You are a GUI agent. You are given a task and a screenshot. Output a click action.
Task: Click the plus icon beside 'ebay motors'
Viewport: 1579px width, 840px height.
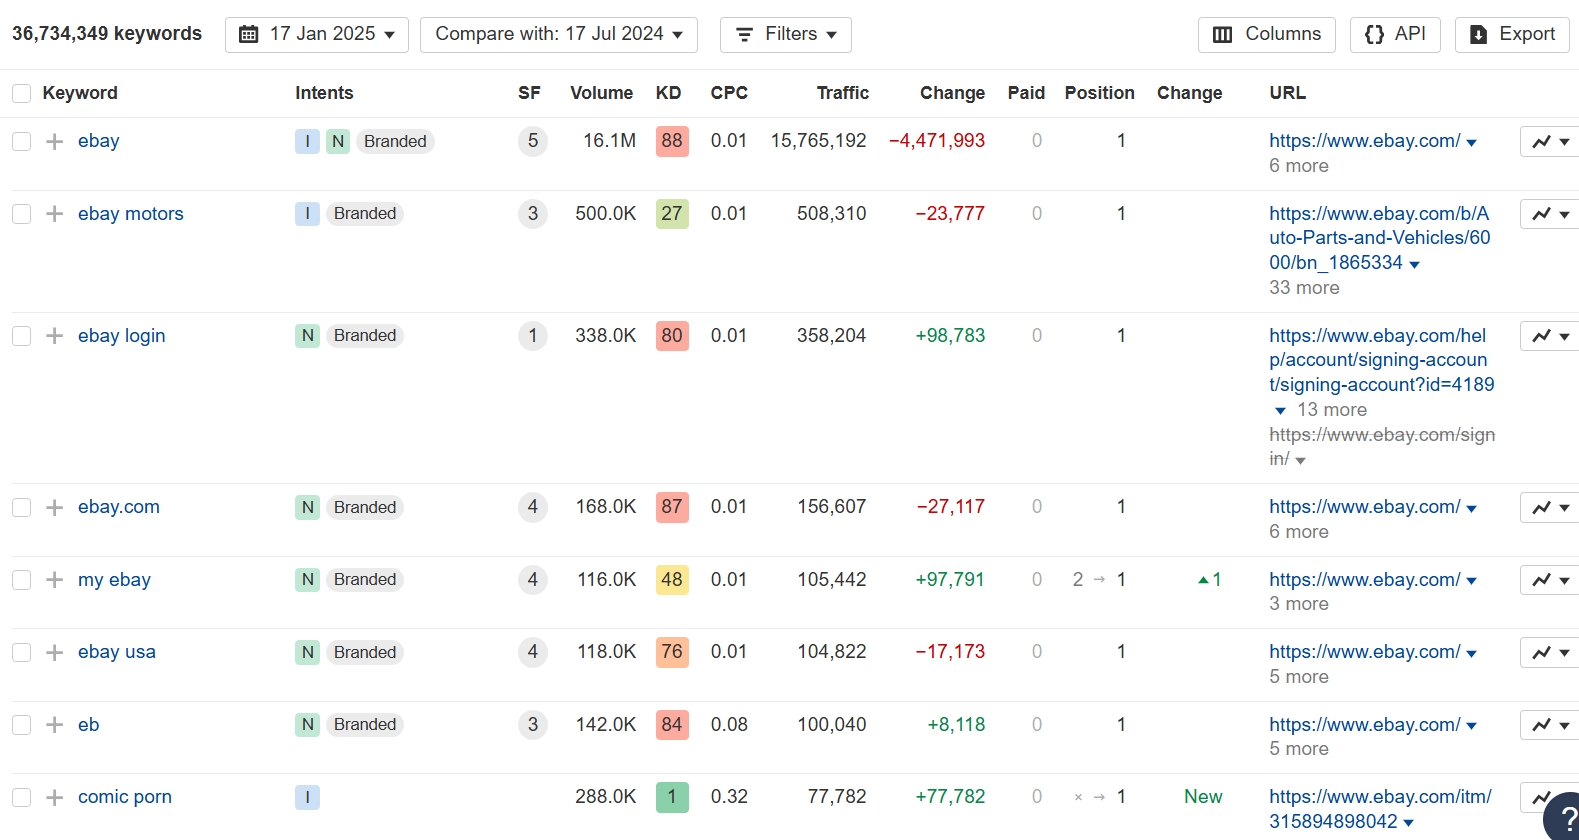point(55,214)
